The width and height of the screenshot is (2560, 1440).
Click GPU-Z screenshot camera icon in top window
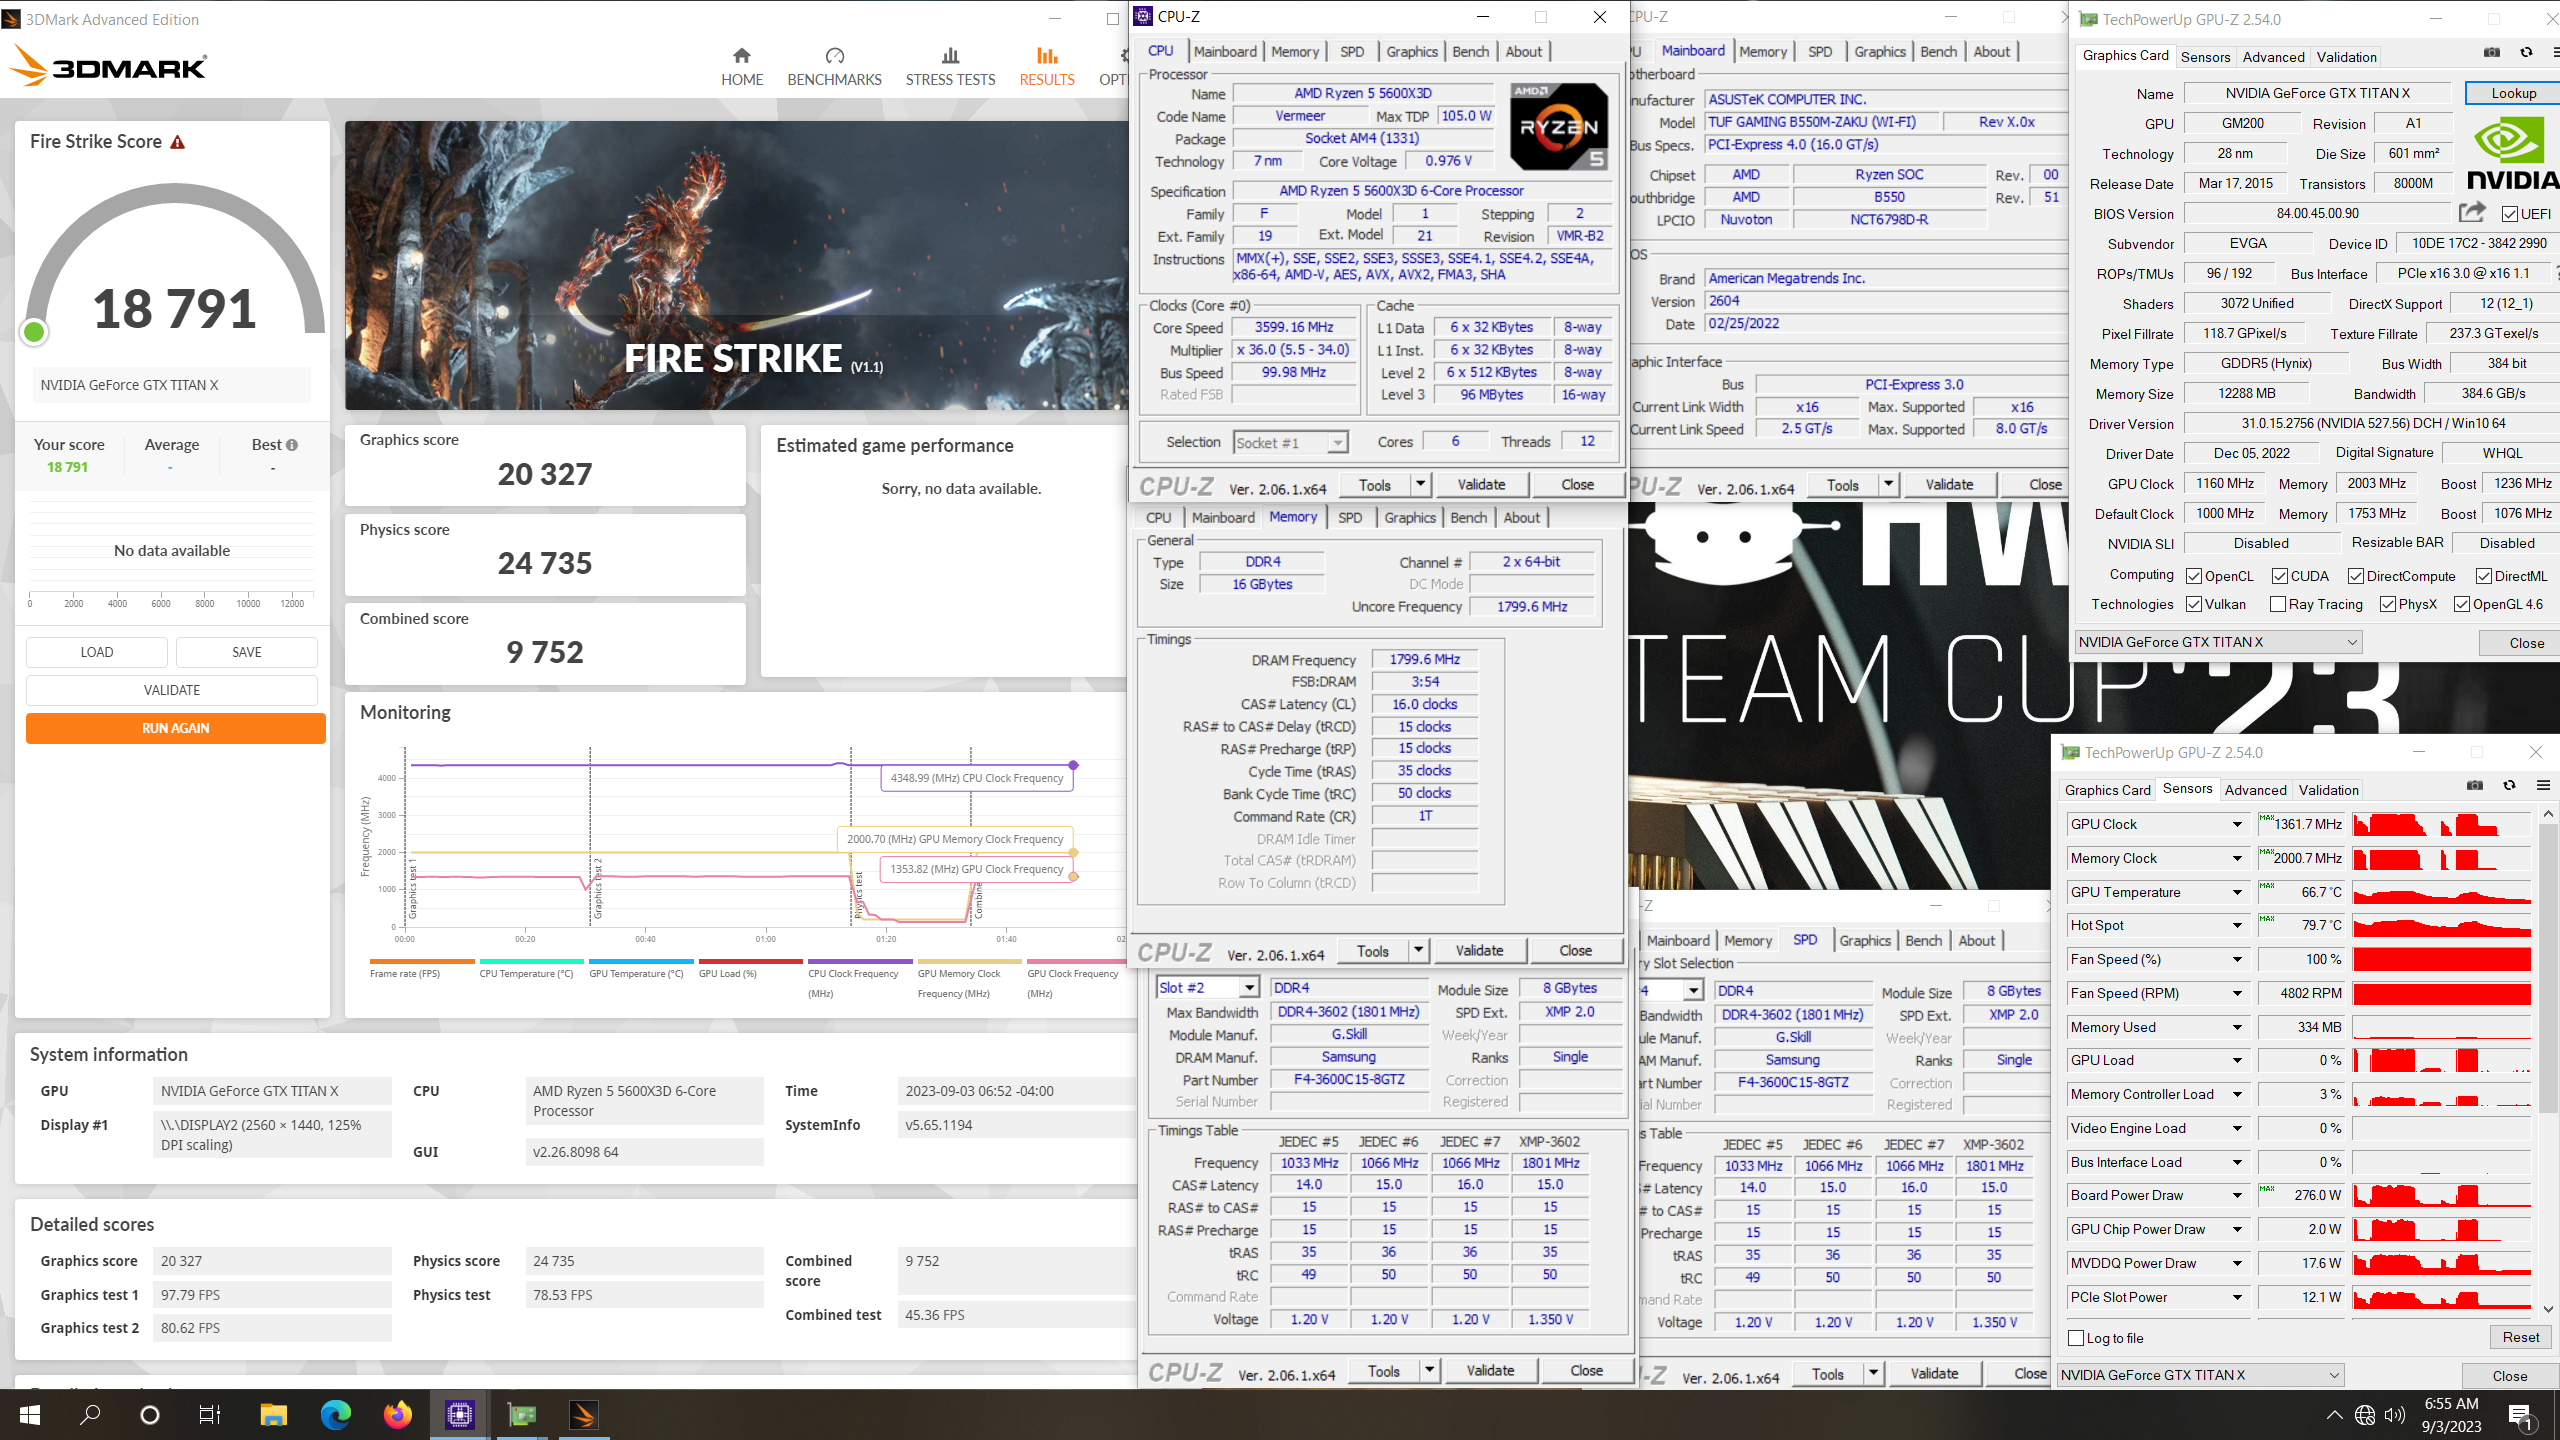[x=2492, y=53]
